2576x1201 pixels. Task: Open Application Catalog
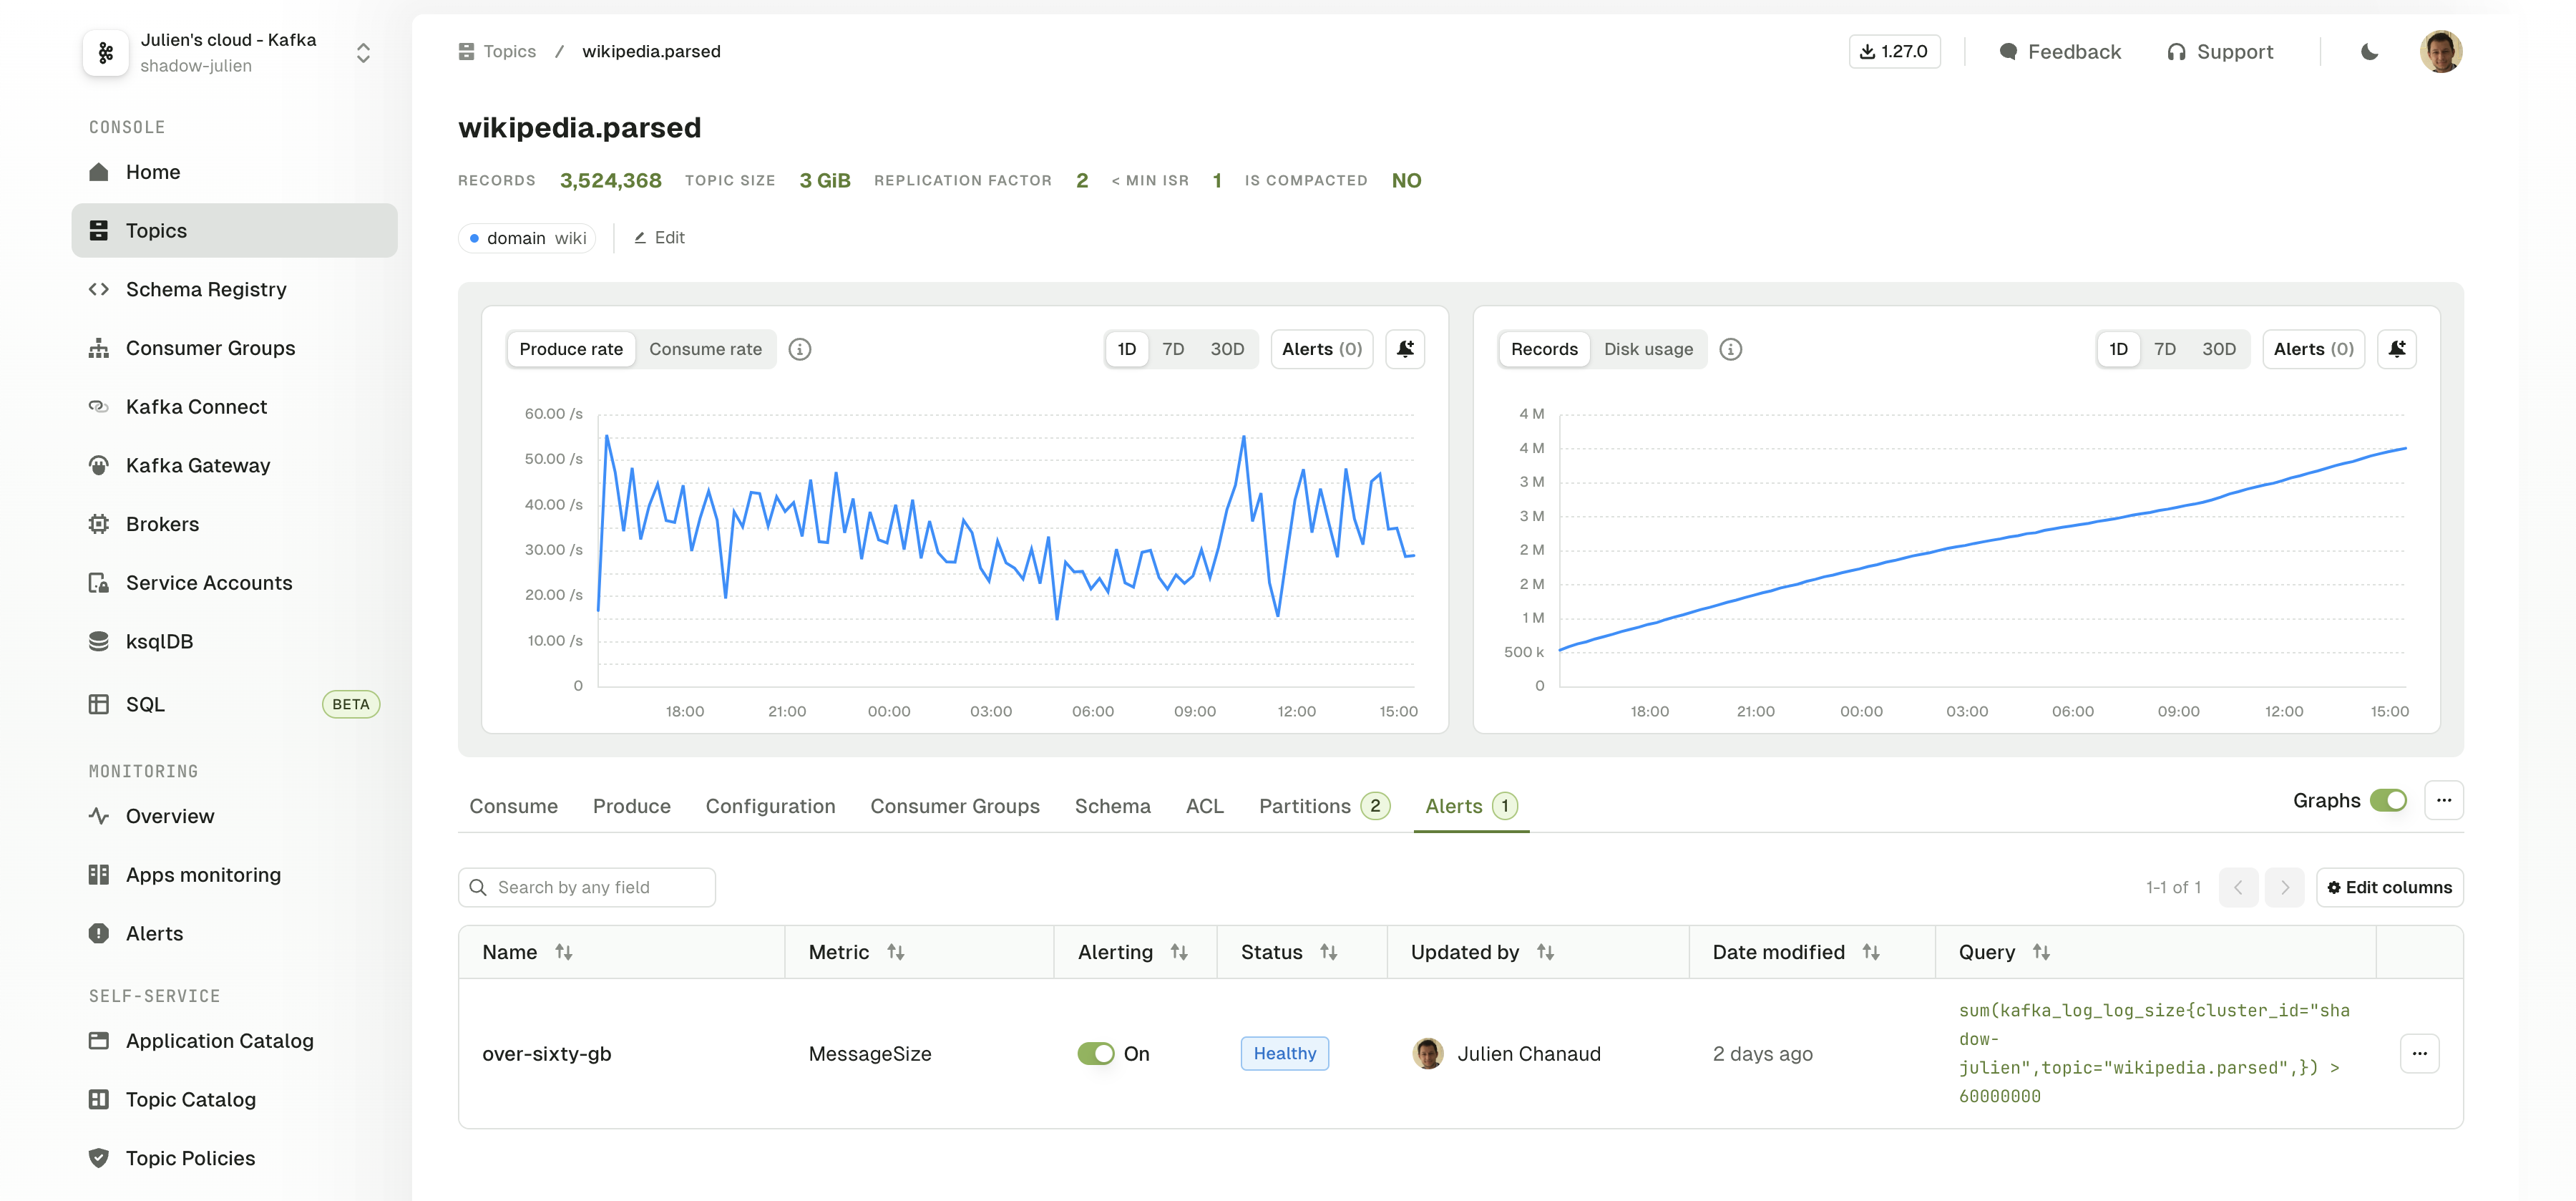(x=234, y=1041)
